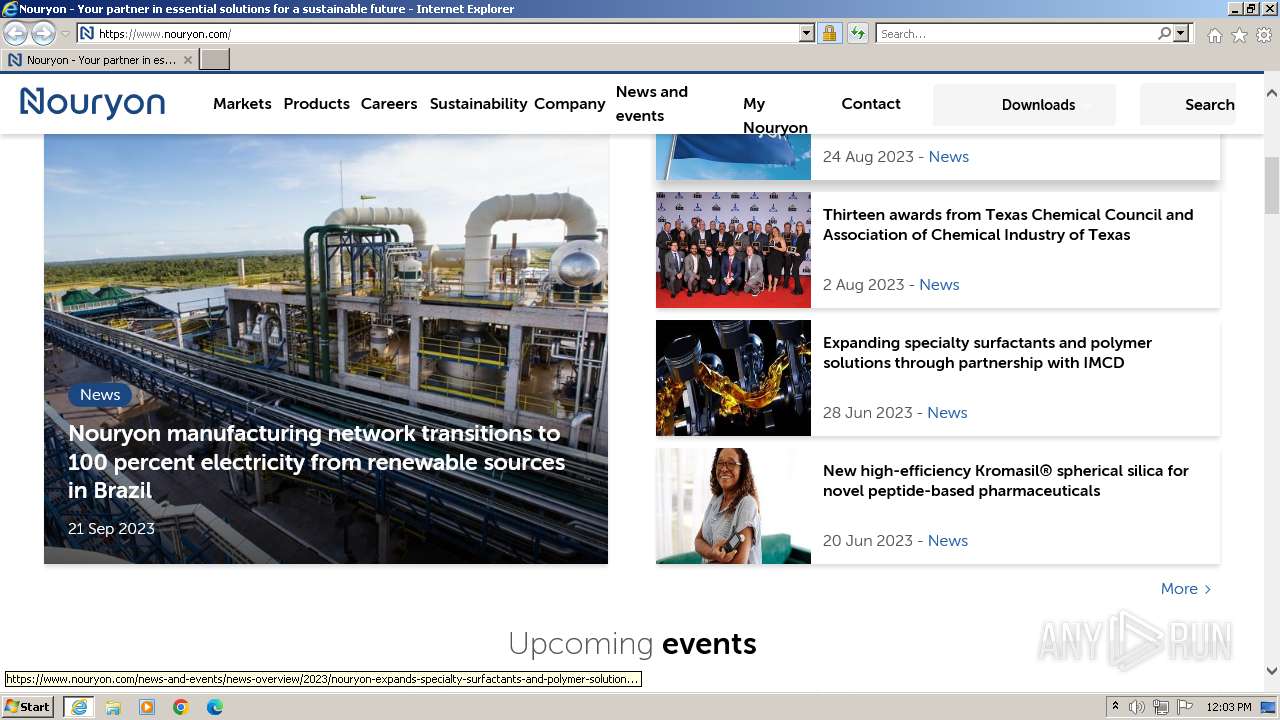Click the vertical scrollbar thumb

click(1271, 186)
